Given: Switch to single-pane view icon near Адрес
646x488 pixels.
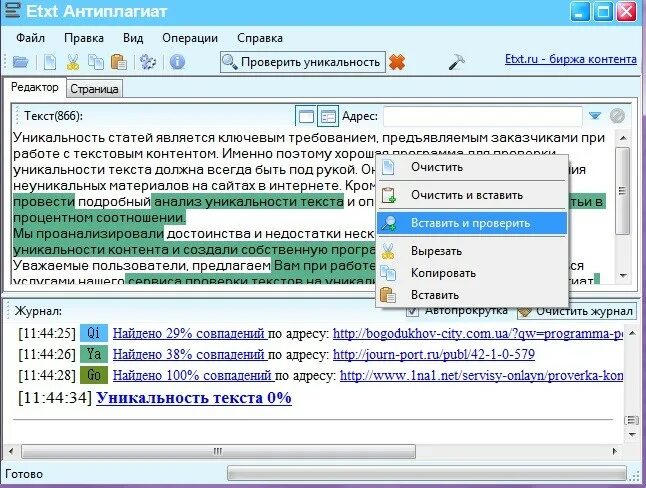Looking at the screenshot, I should [x=306, y=117].
